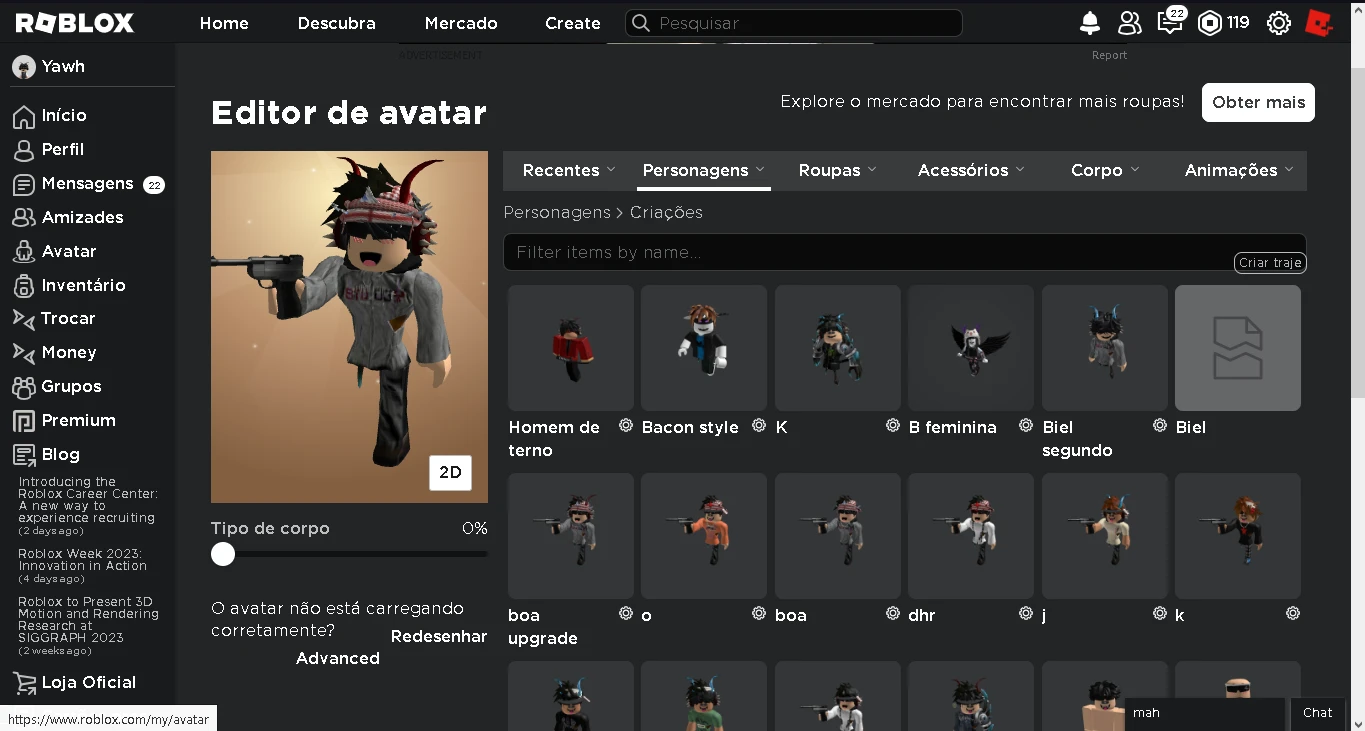Open Create in top navigation
1365x731 pixels.
click(x=573, y=23)
